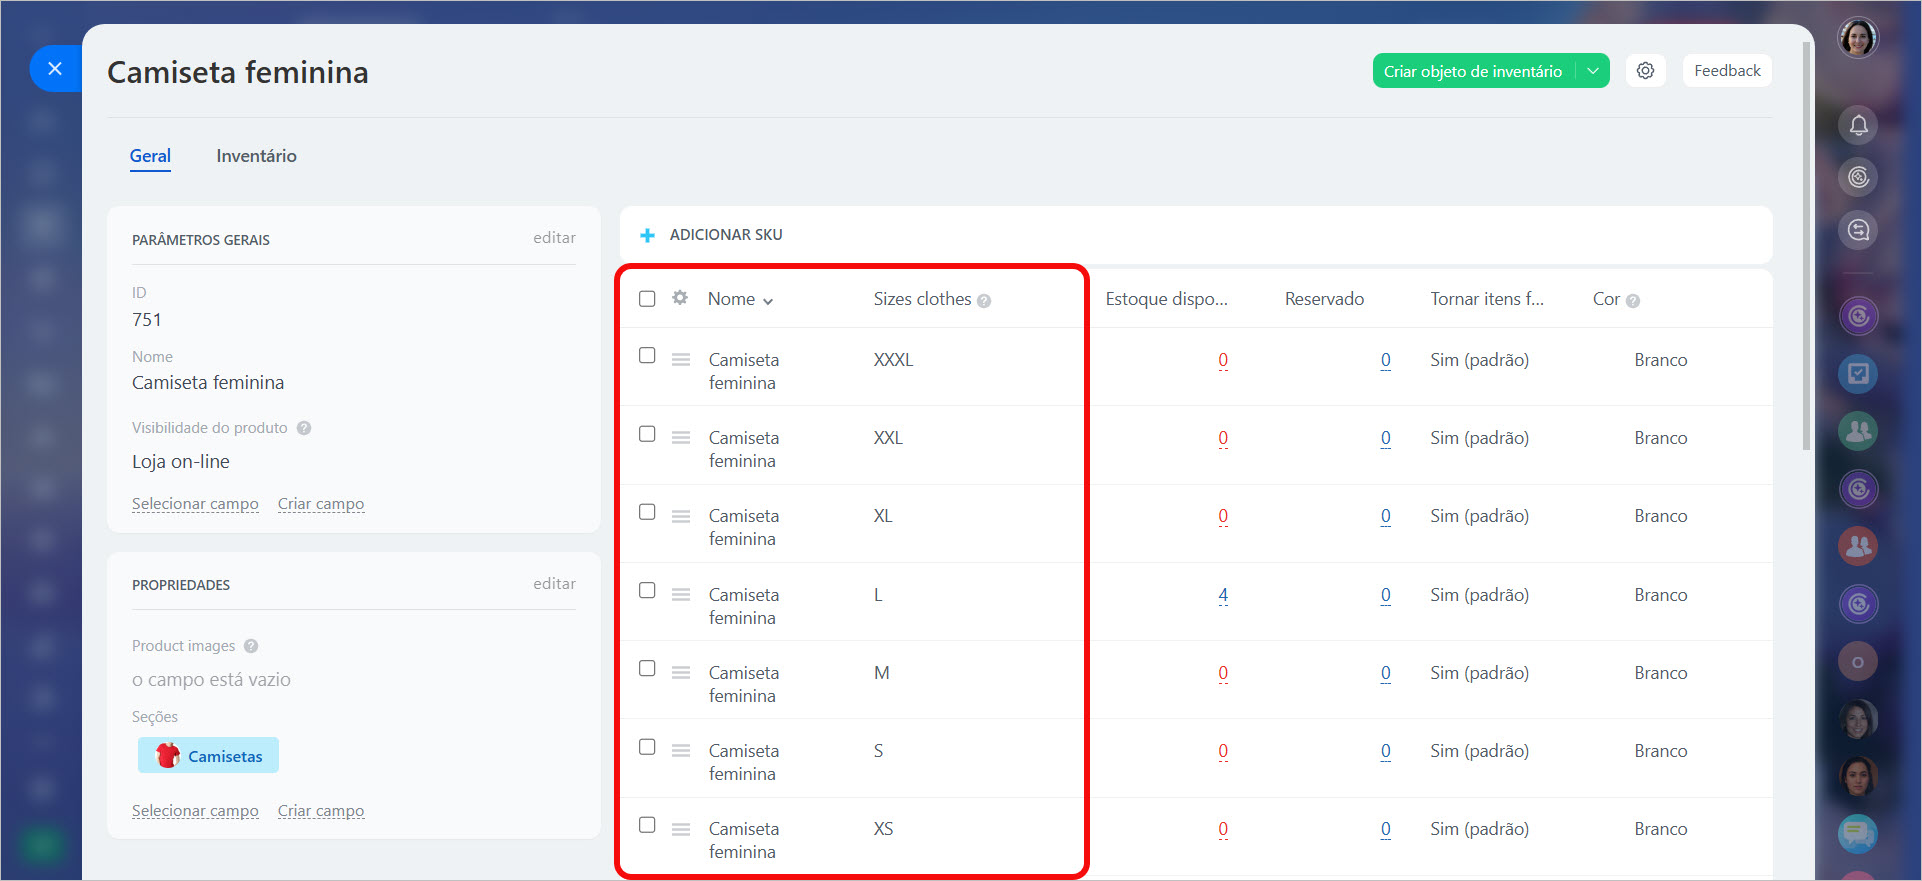Close the Camiseta feminina side panel

click(55, 69)
